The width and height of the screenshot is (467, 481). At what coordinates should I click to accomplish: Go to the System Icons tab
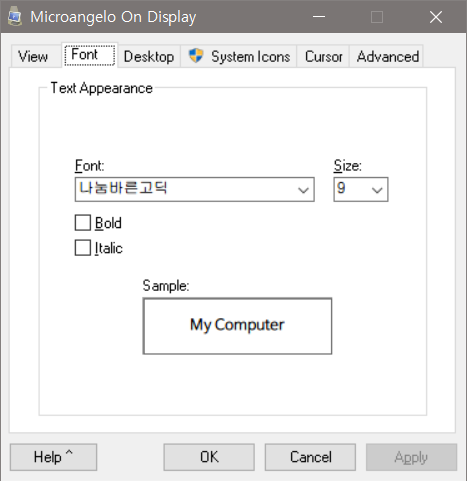click(238, 56)
